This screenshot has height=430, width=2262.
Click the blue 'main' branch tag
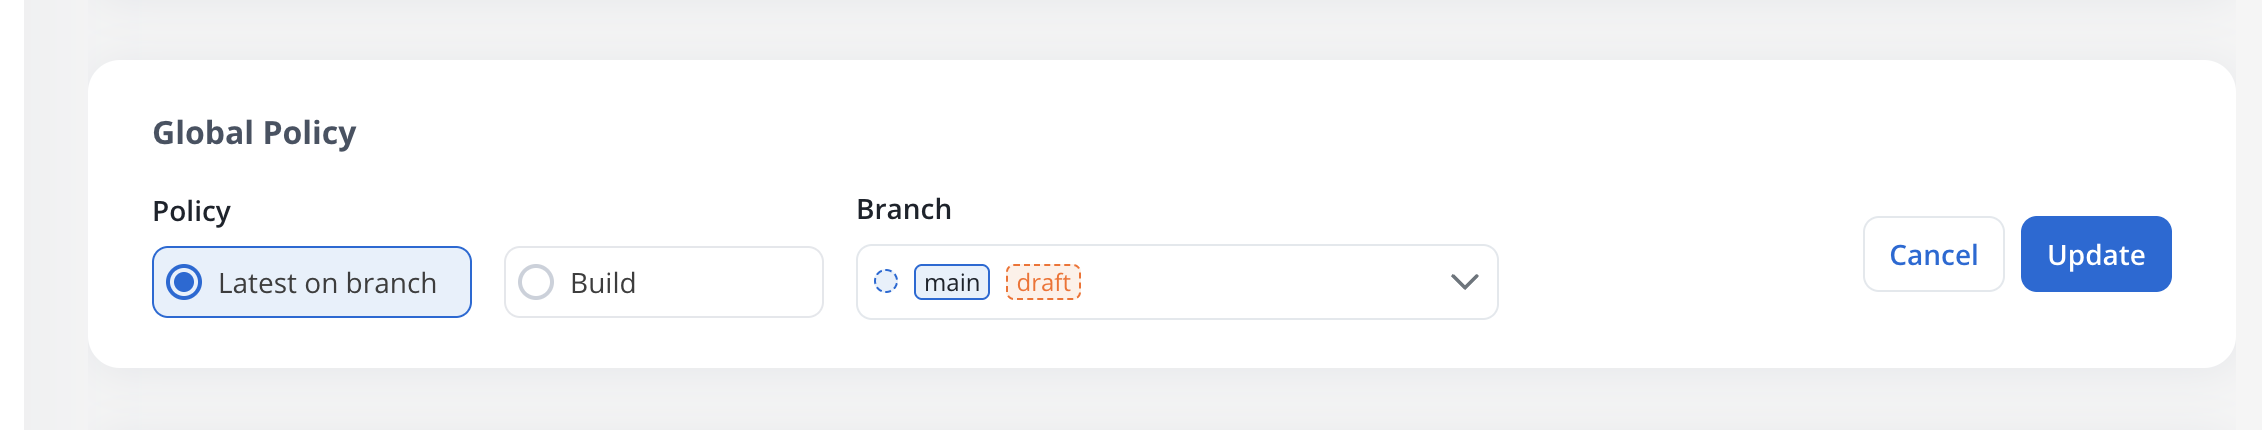(x=951, y=283)
